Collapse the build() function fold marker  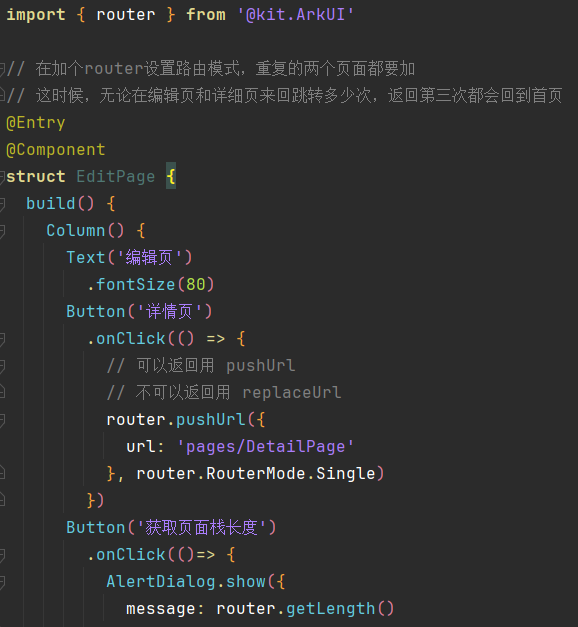2,204
